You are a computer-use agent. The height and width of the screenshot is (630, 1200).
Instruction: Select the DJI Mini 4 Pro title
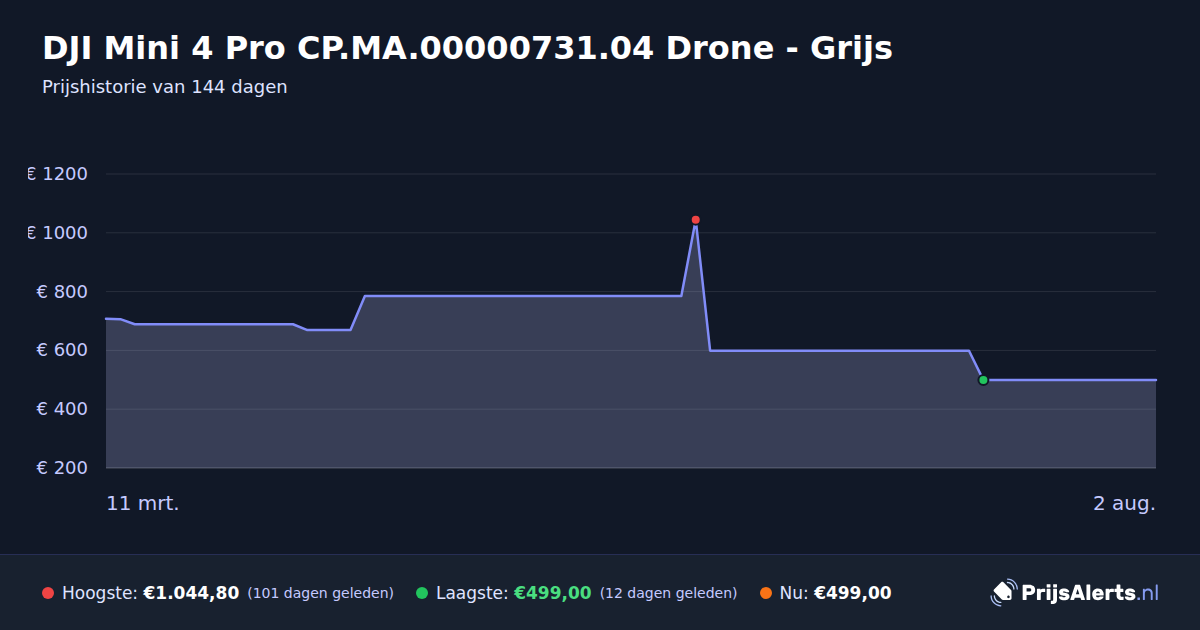point(467,47)
